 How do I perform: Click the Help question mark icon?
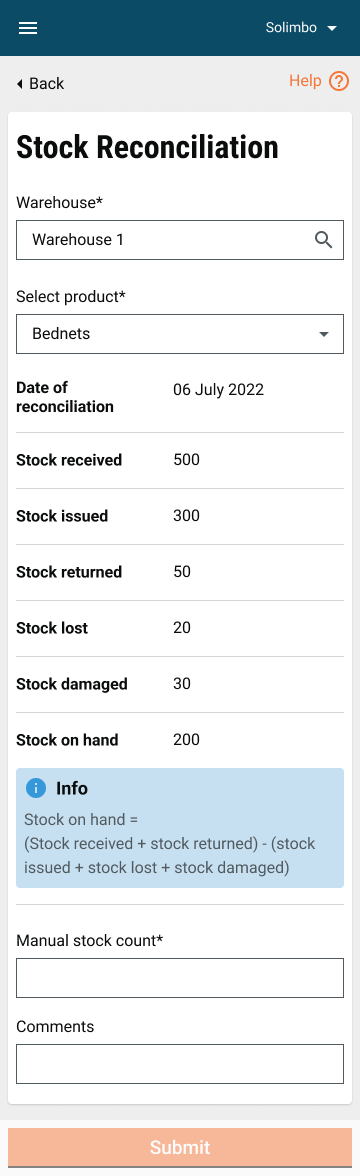(339, 81)
